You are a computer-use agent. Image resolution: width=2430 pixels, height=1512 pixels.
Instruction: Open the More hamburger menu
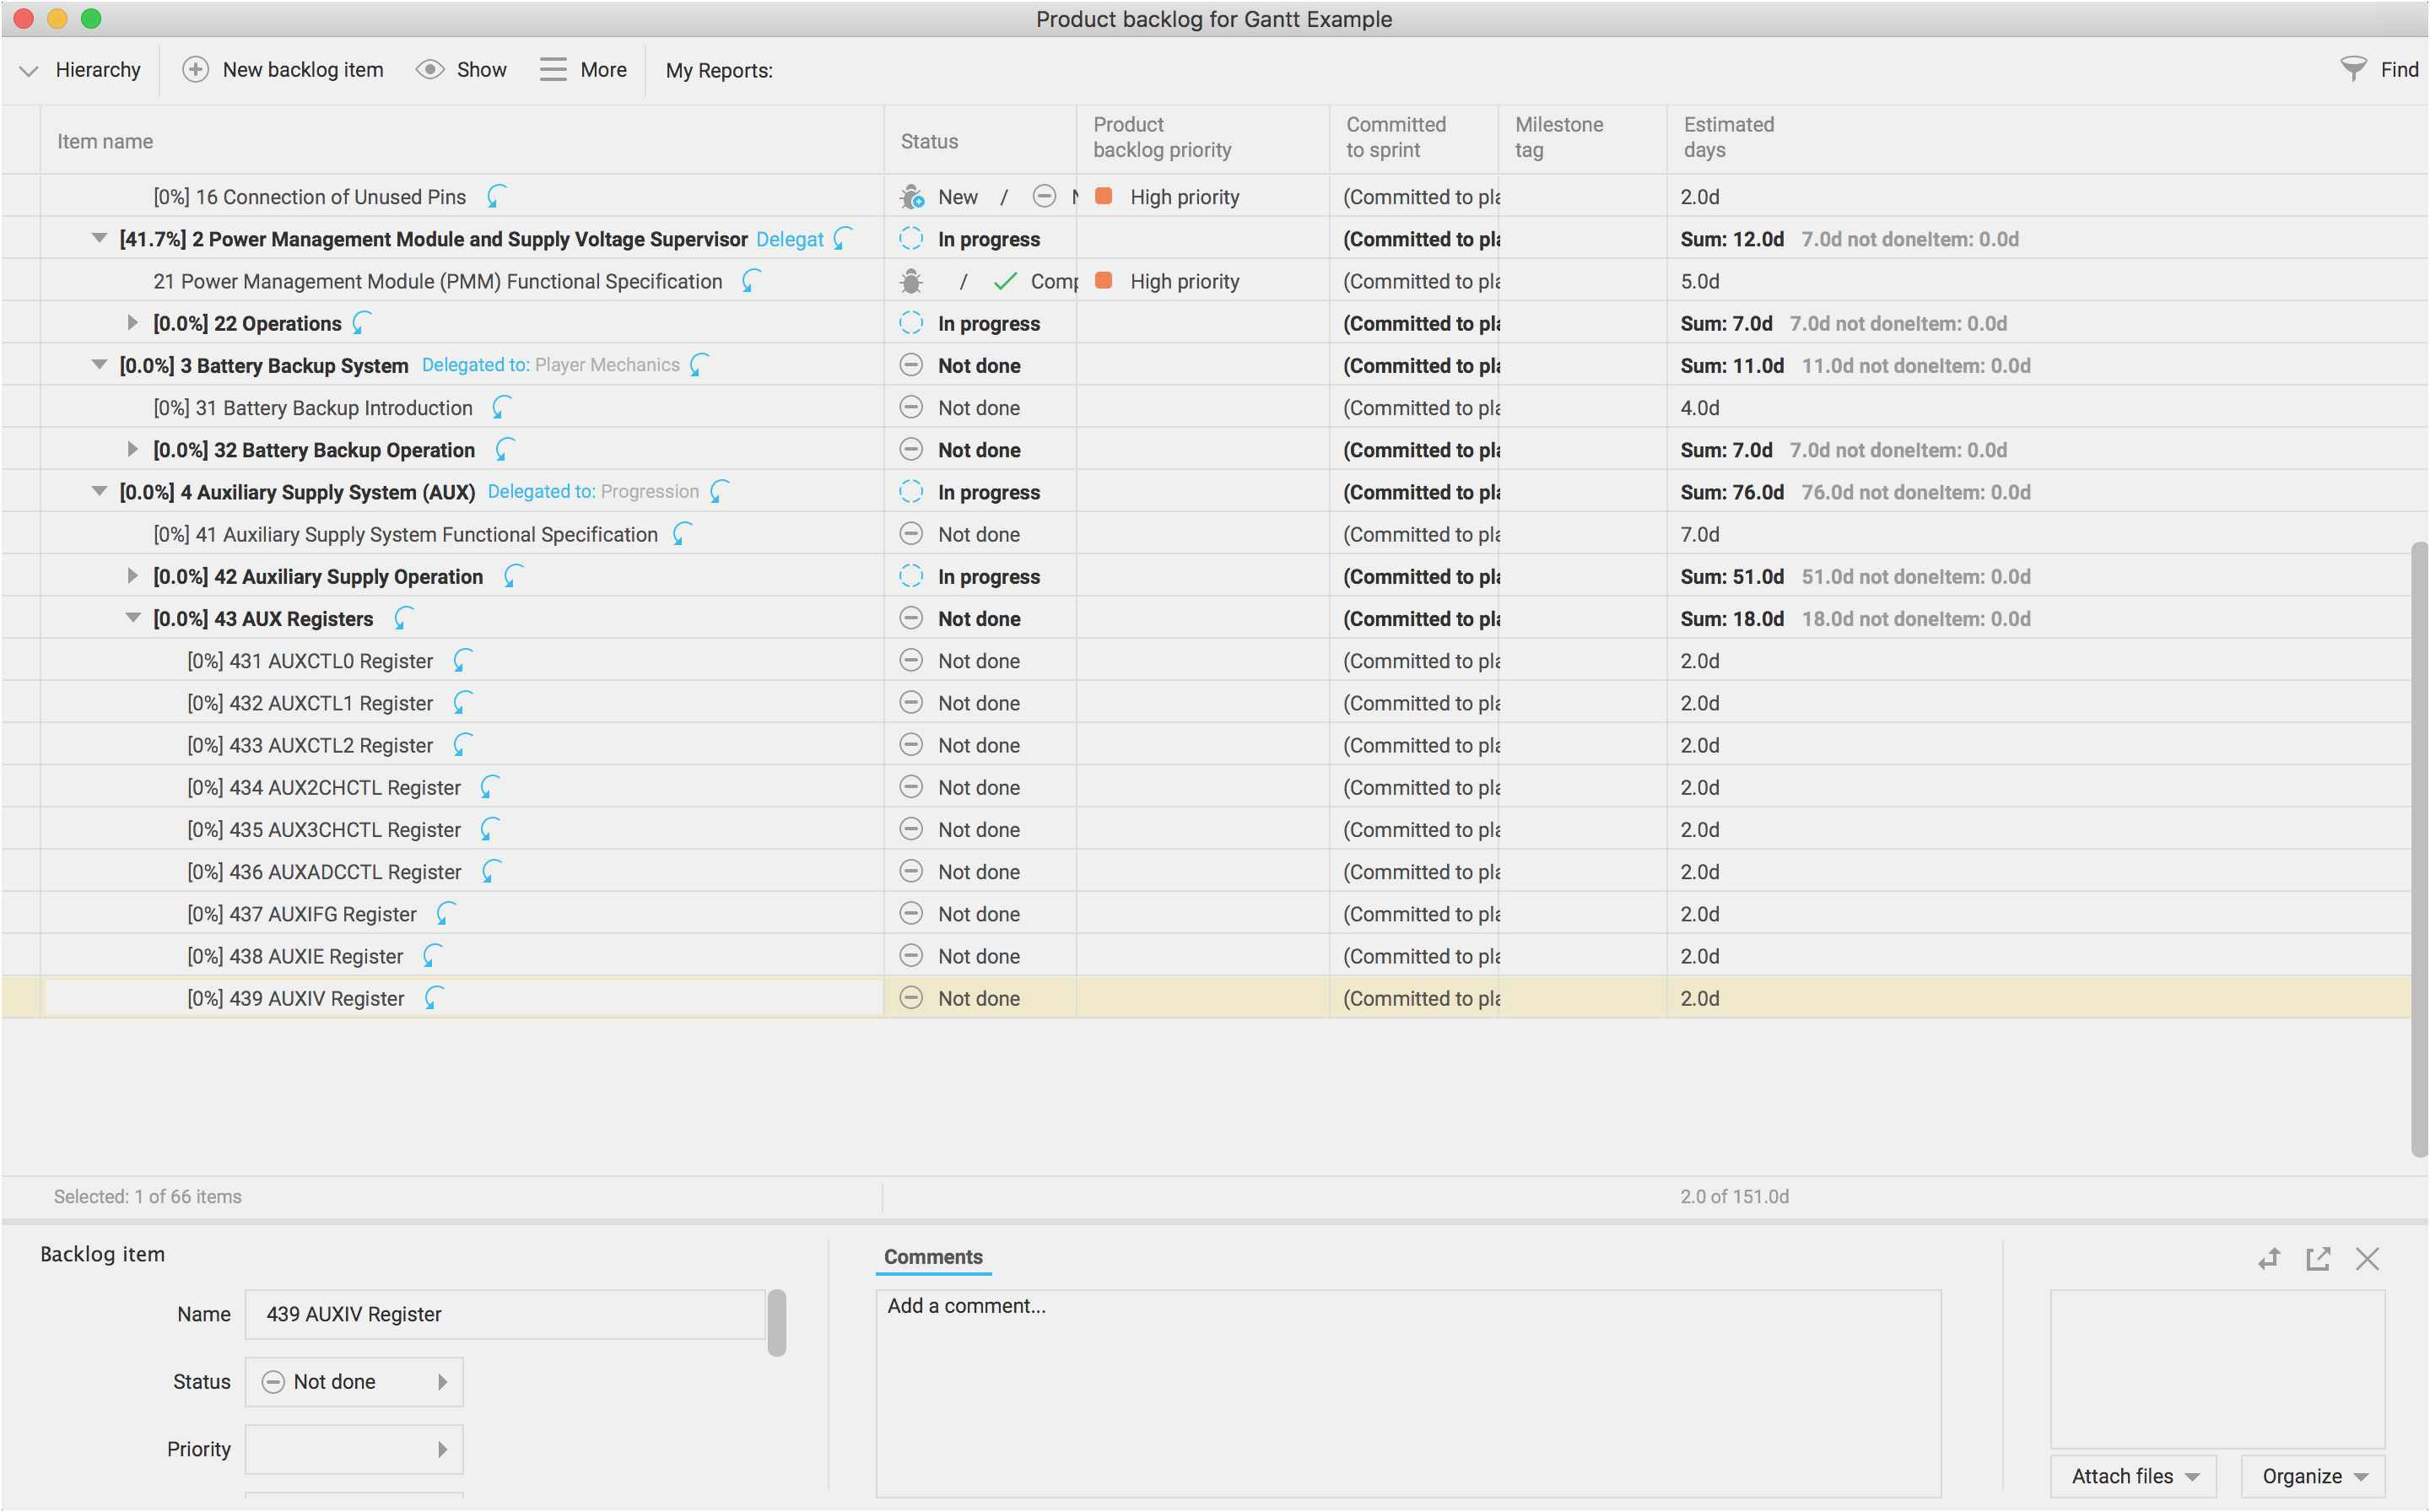tap(552, 69)
